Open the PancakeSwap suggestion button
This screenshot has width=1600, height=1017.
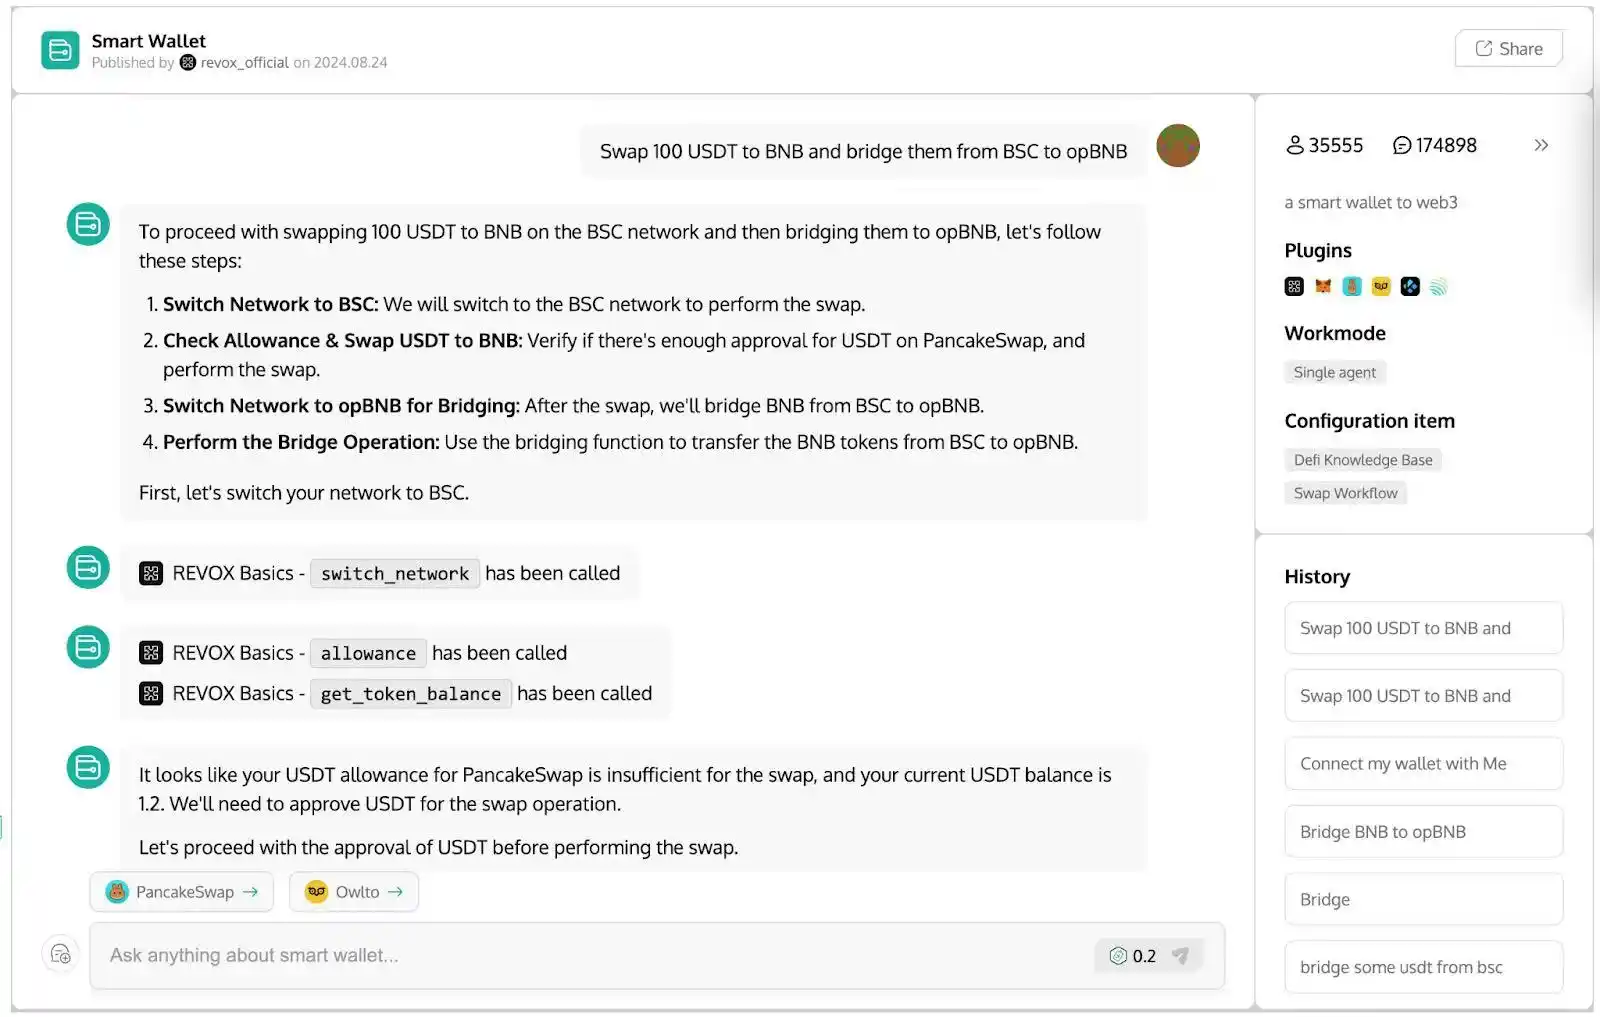click(x=182, y=892)
